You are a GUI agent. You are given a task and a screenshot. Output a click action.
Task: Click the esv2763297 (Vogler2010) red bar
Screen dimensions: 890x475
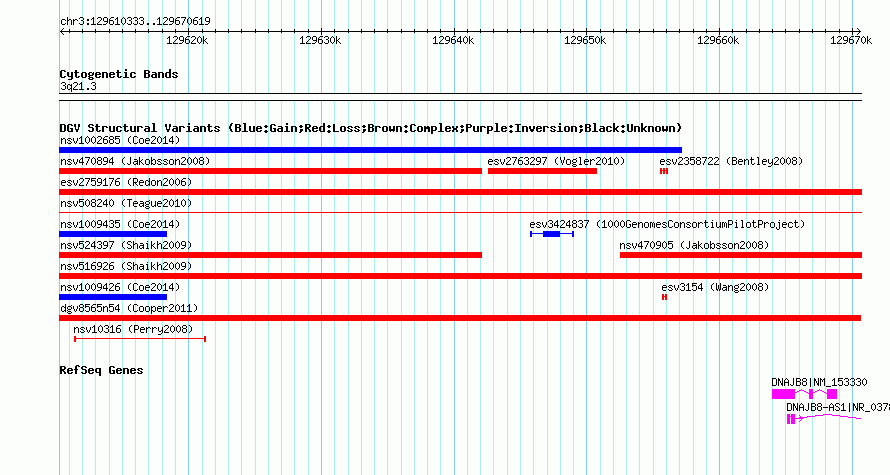point(542,171)
